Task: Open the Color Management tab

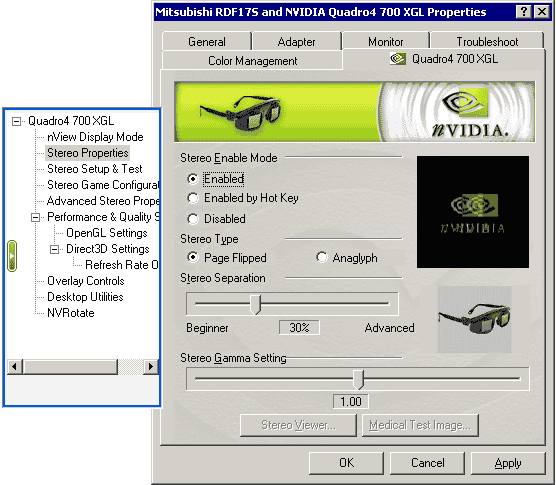Action: click(252, 61)
